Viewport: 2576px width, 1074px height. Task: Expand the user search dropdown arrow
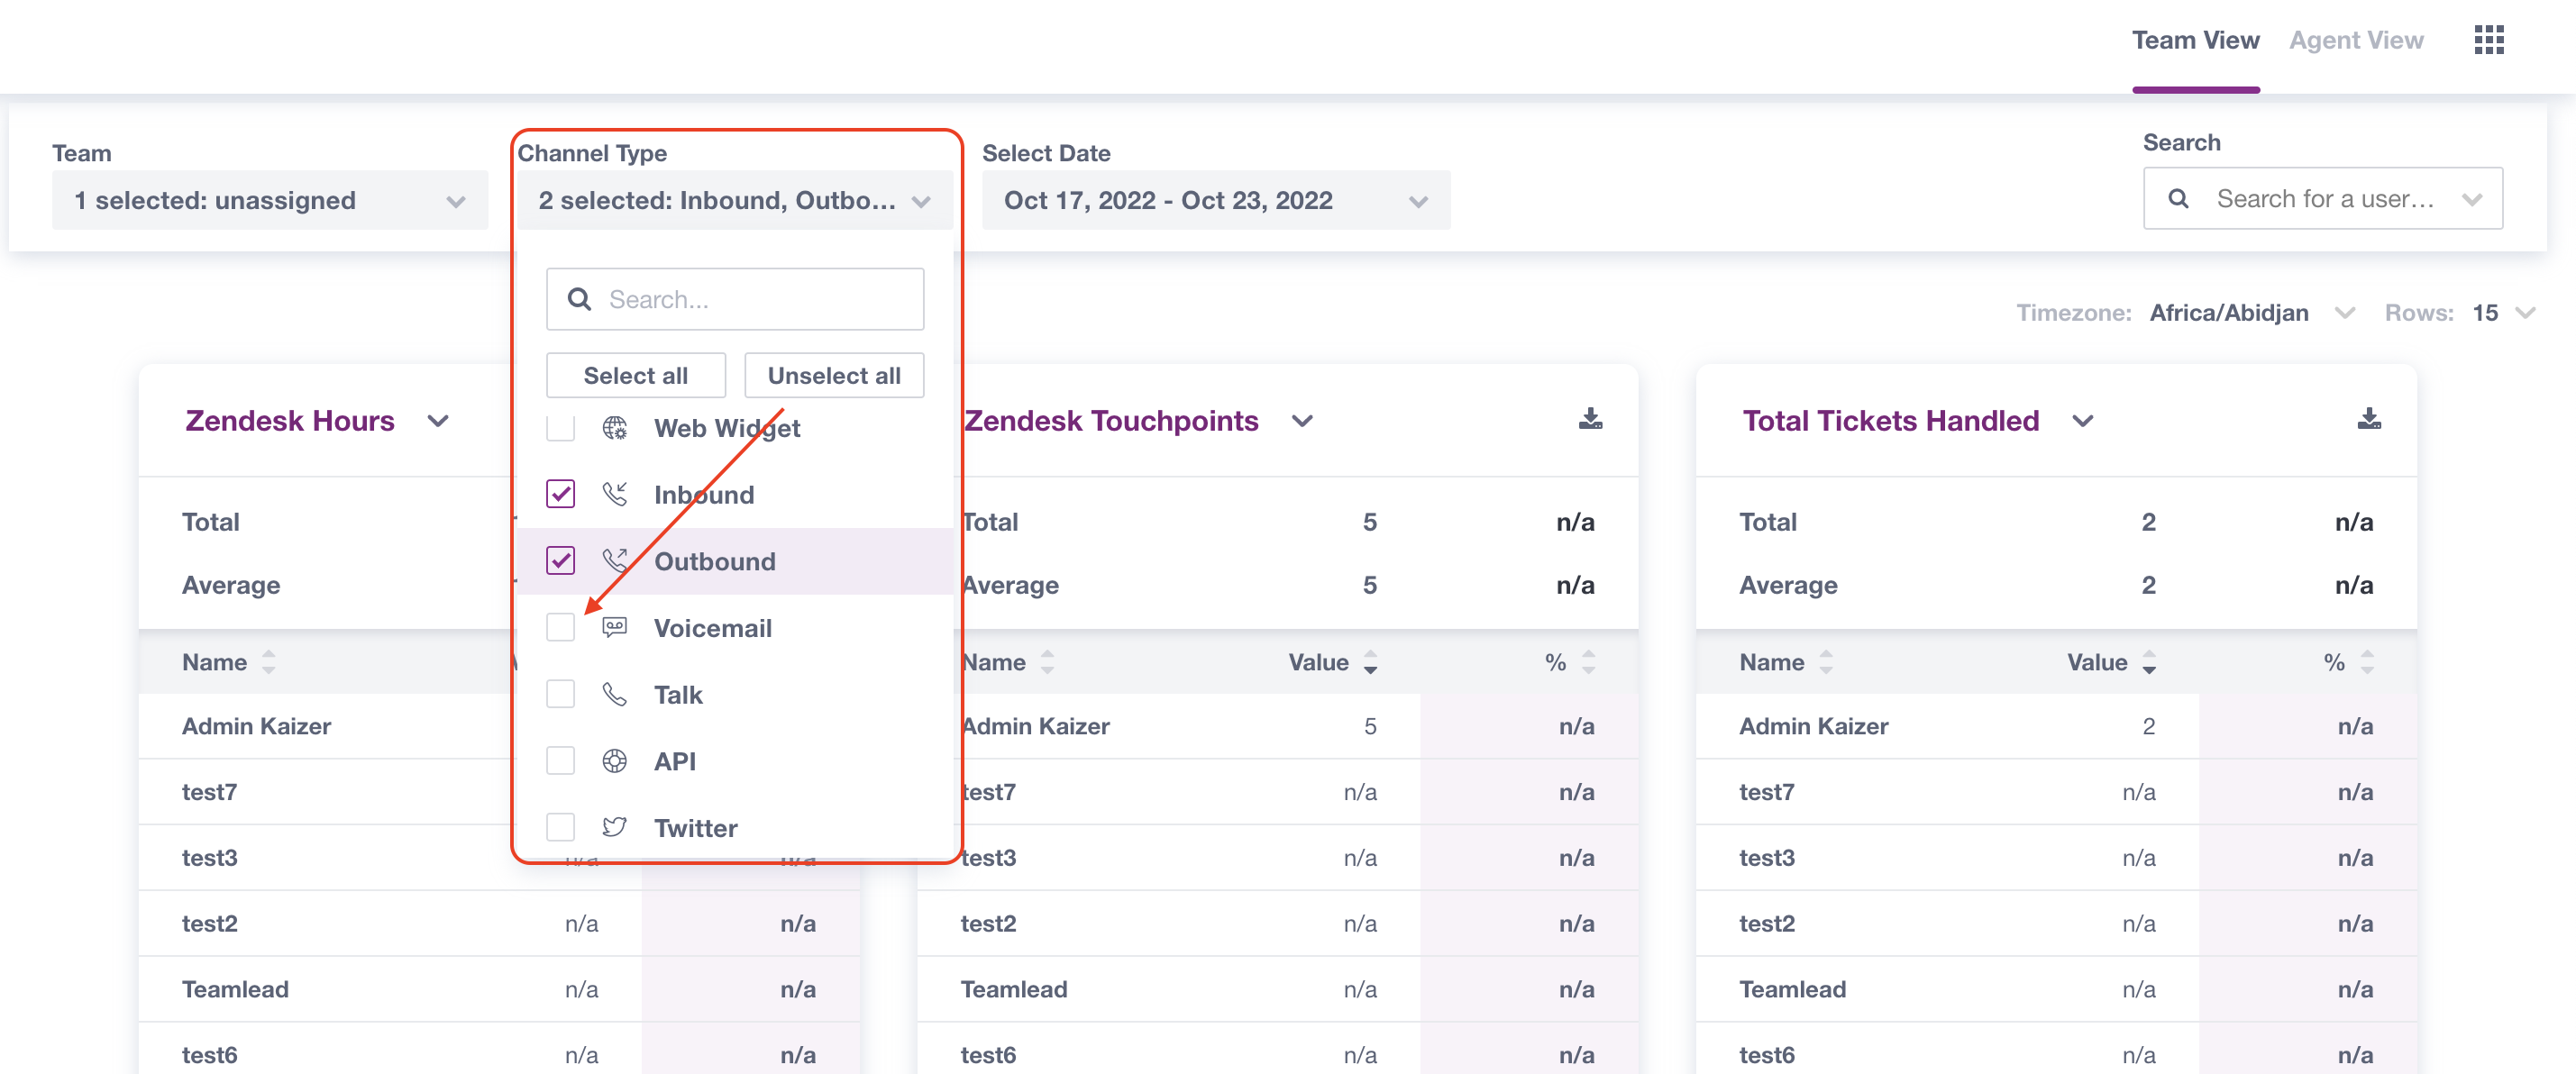(x=2472, y=199)
